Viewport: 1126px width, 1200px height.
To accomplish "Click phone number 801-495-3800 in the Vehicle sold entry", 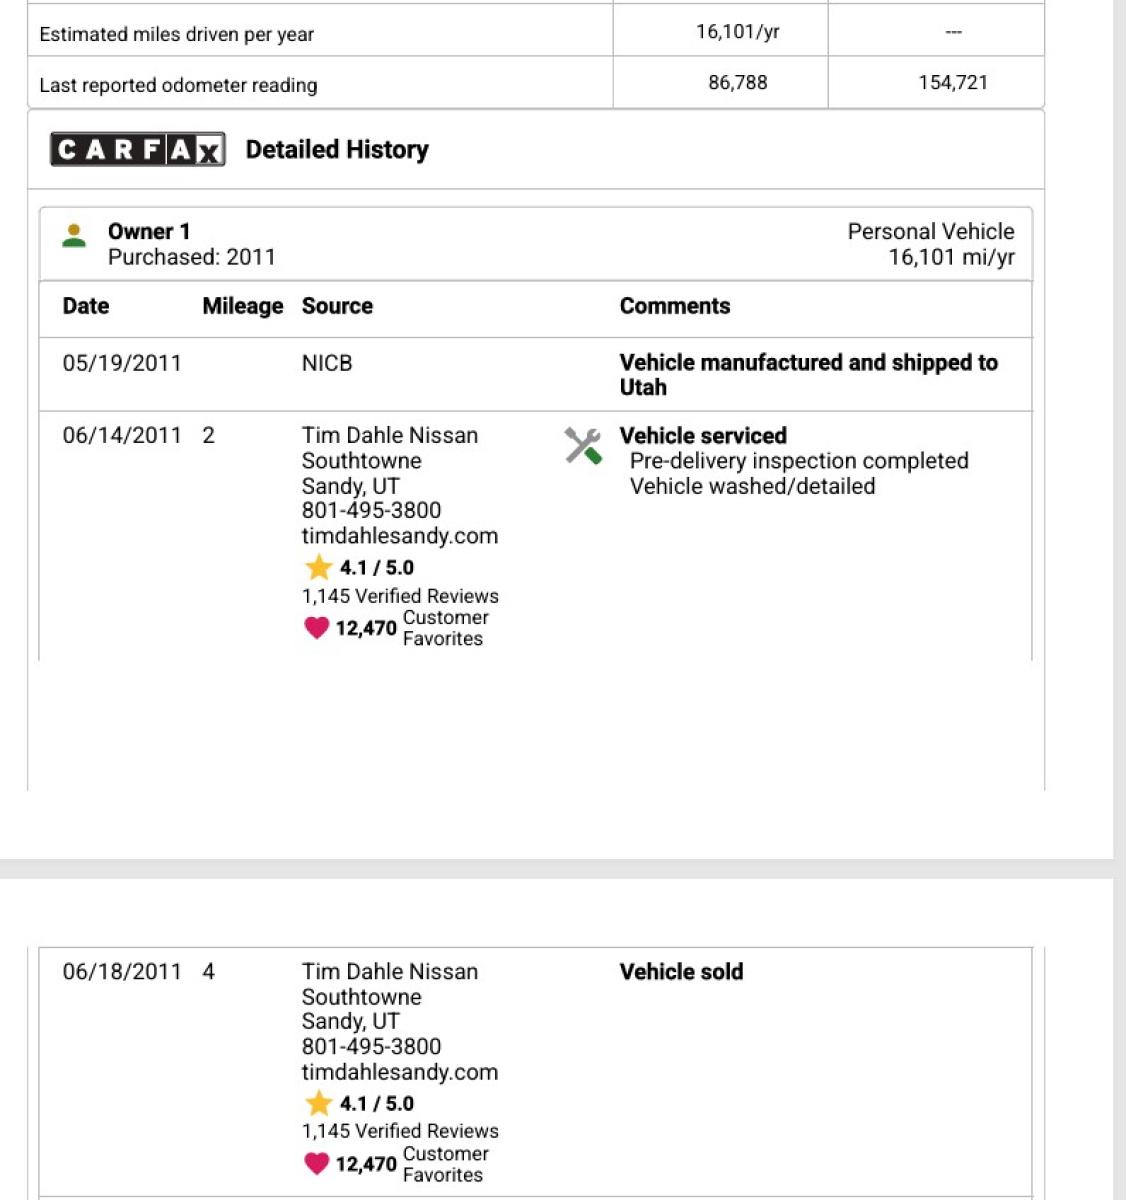I will pos(371,1047).
